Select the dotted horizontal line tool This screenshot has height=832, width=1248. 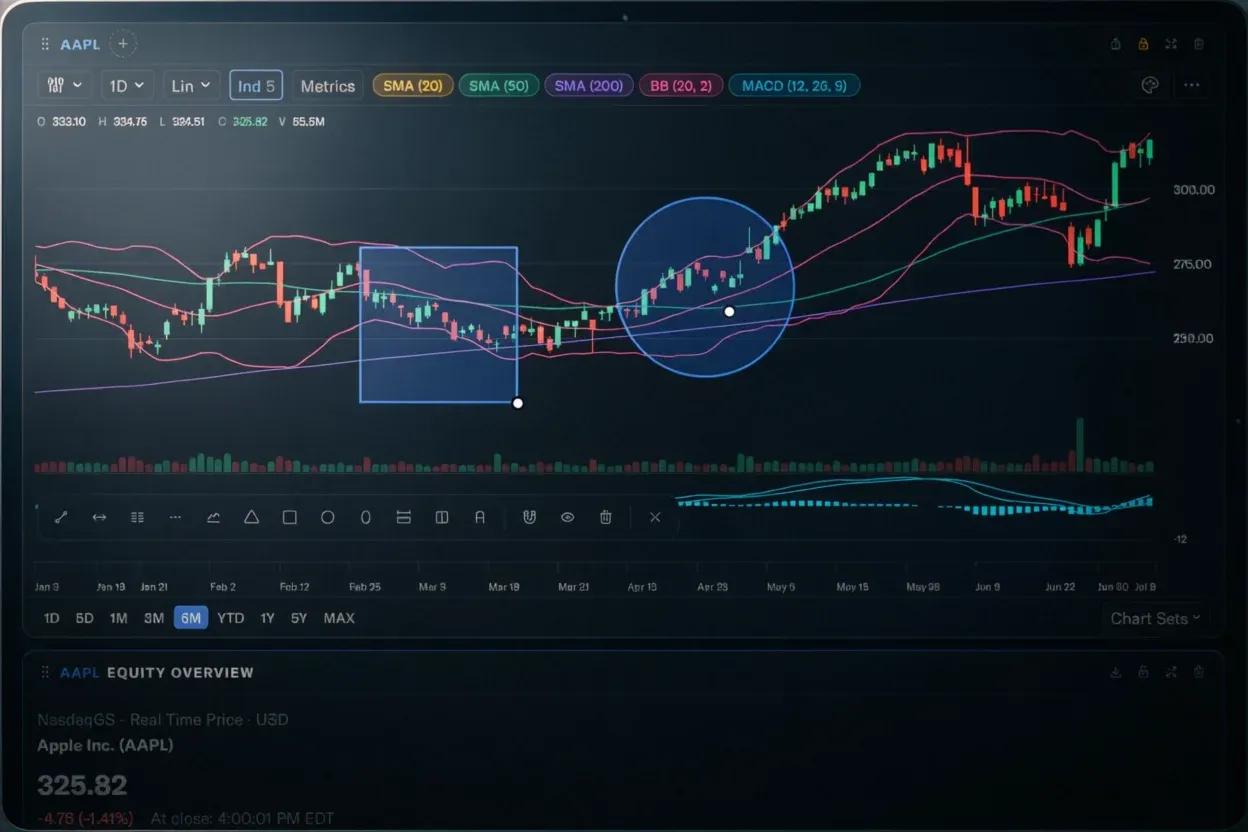point(175,517)
